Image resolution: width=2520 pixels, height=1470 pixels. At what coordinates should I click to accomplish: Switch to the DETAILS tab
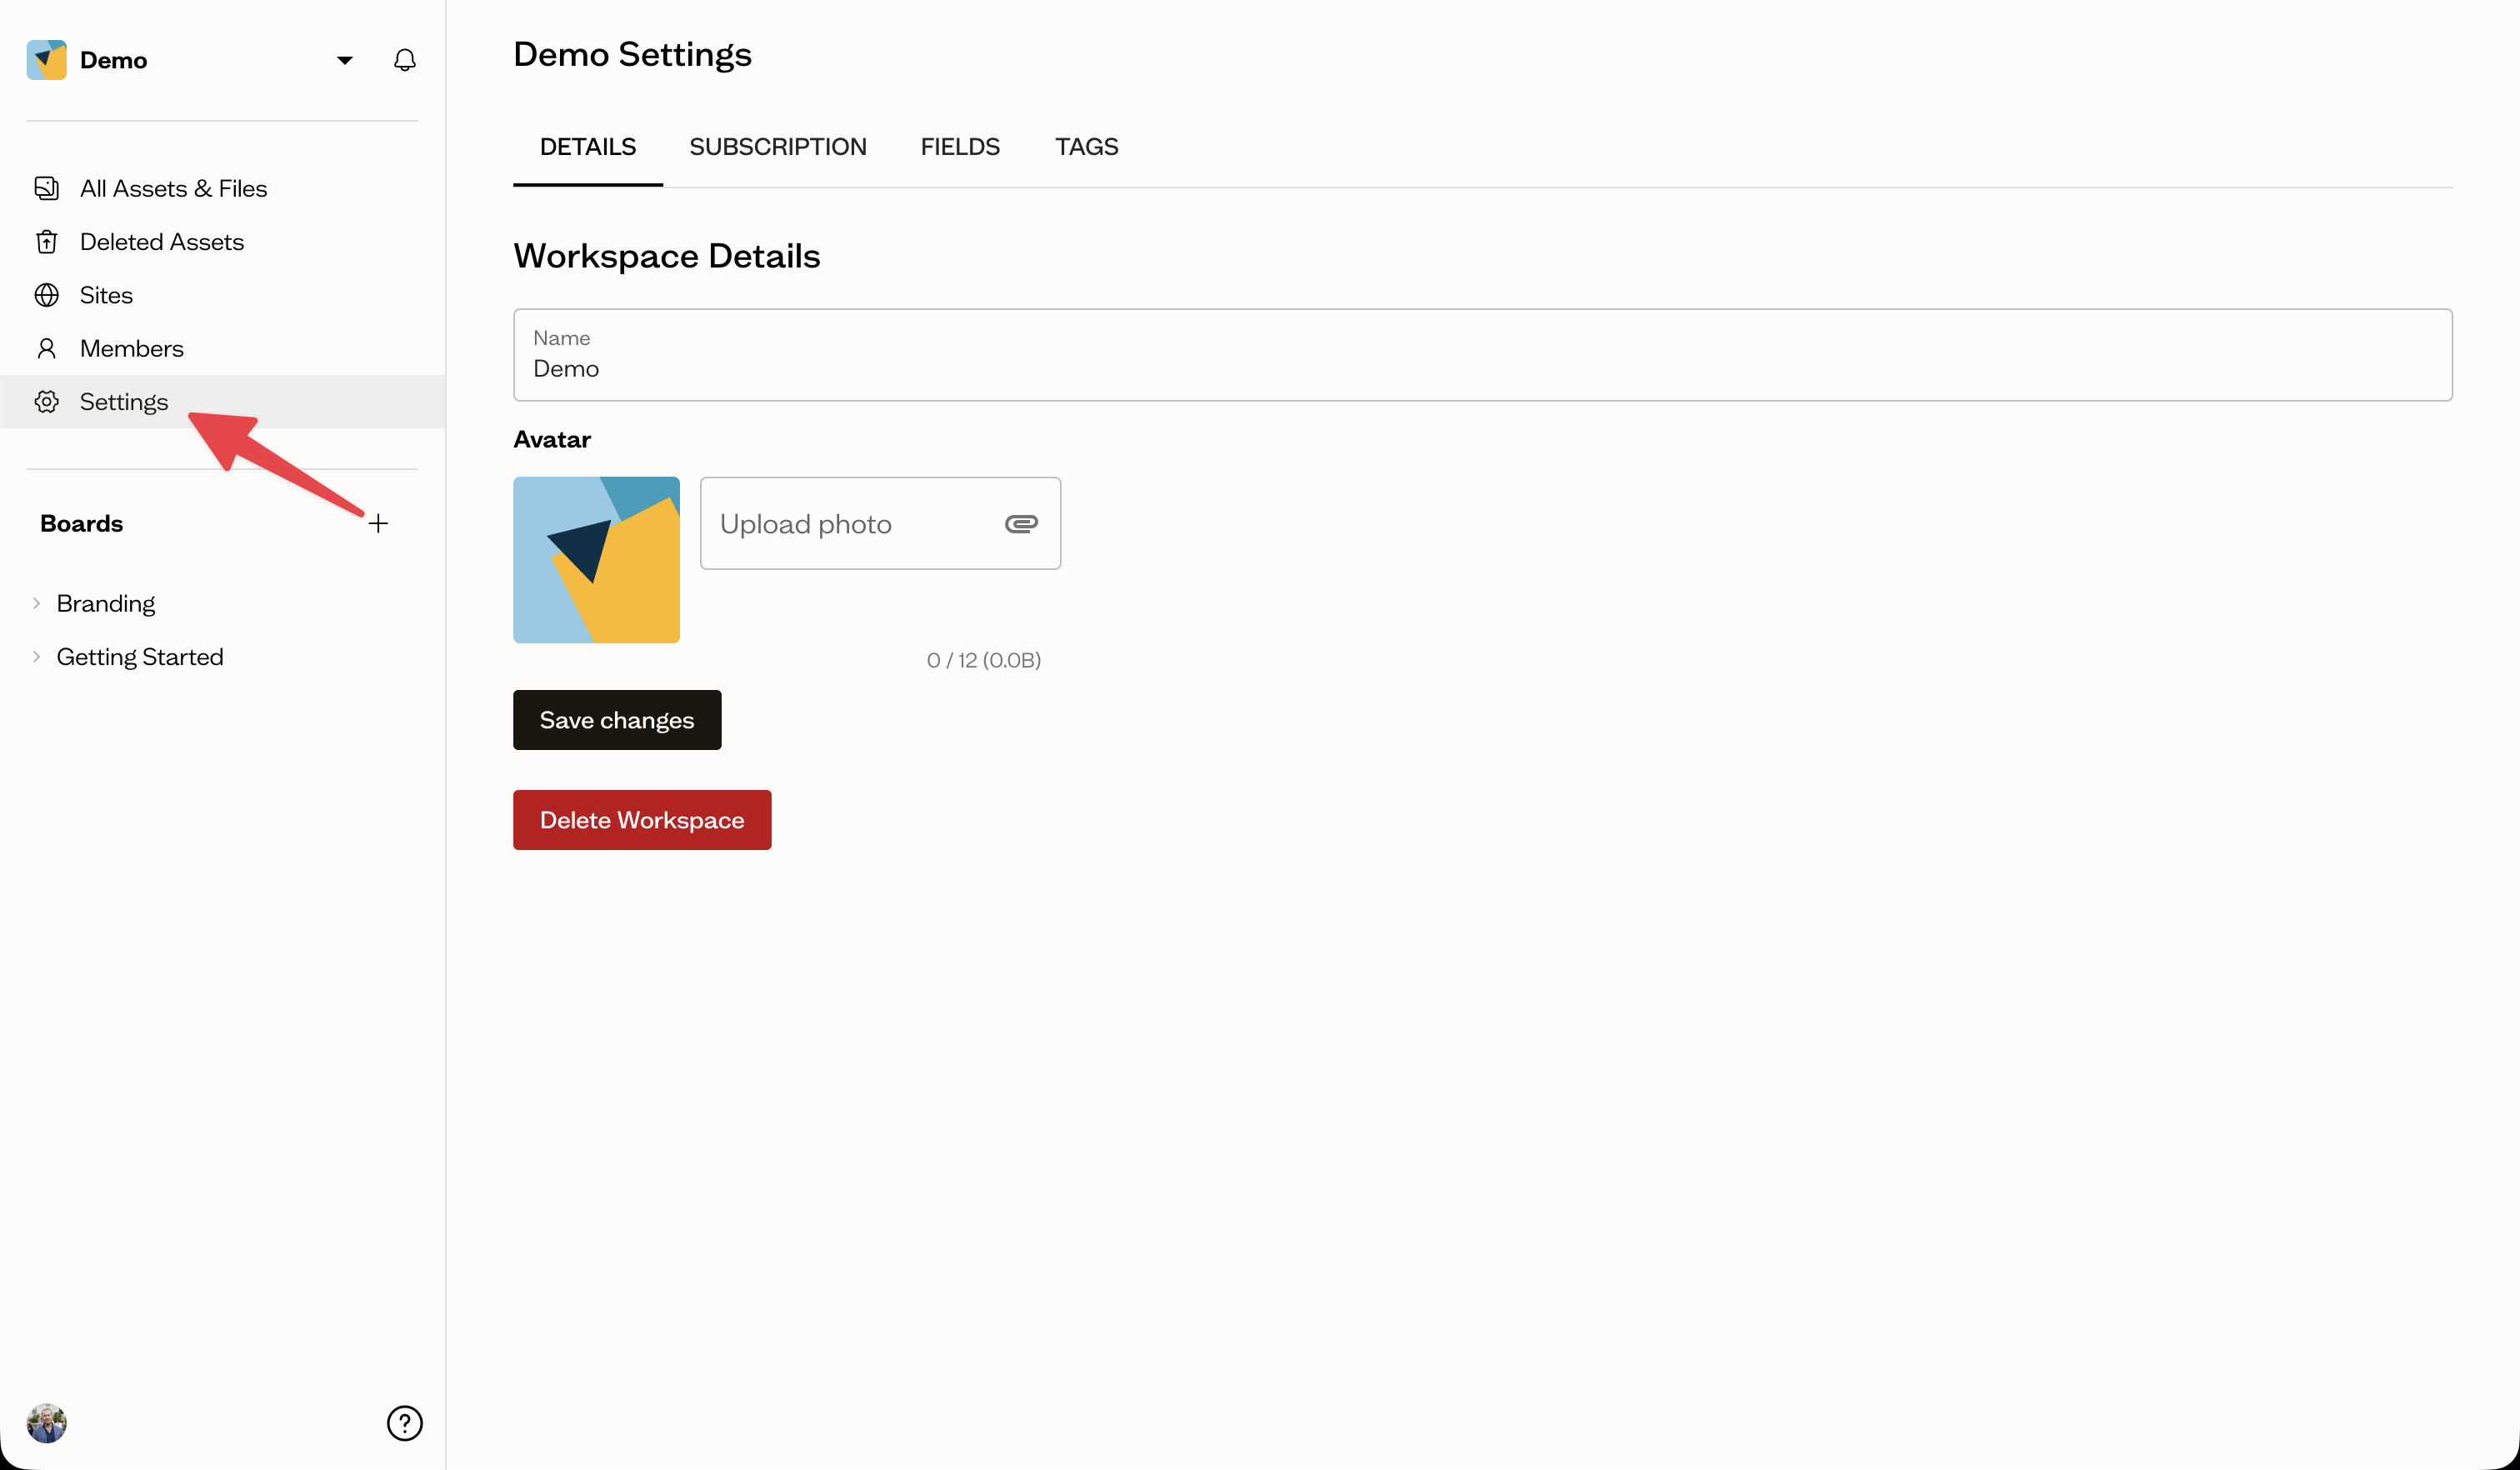(588, 147)
